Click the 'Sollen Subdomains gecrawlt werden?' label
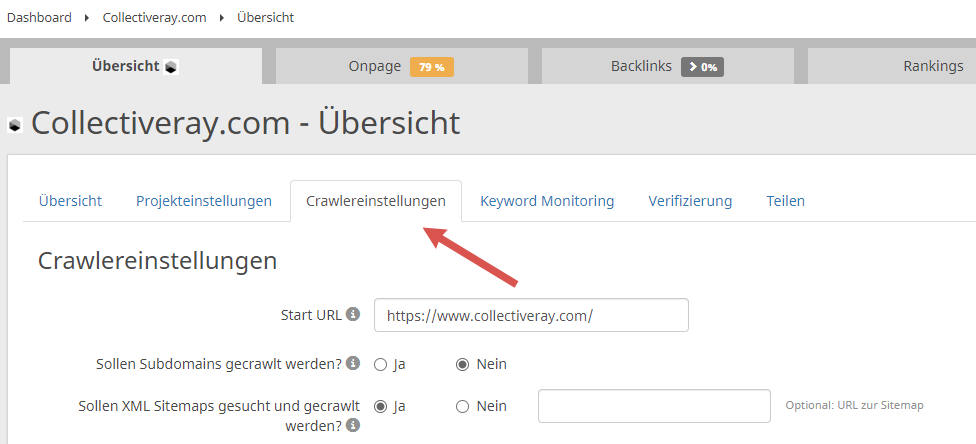Viewport: 976px width, 444px height. pyautogui.click(x=219, y=364)
